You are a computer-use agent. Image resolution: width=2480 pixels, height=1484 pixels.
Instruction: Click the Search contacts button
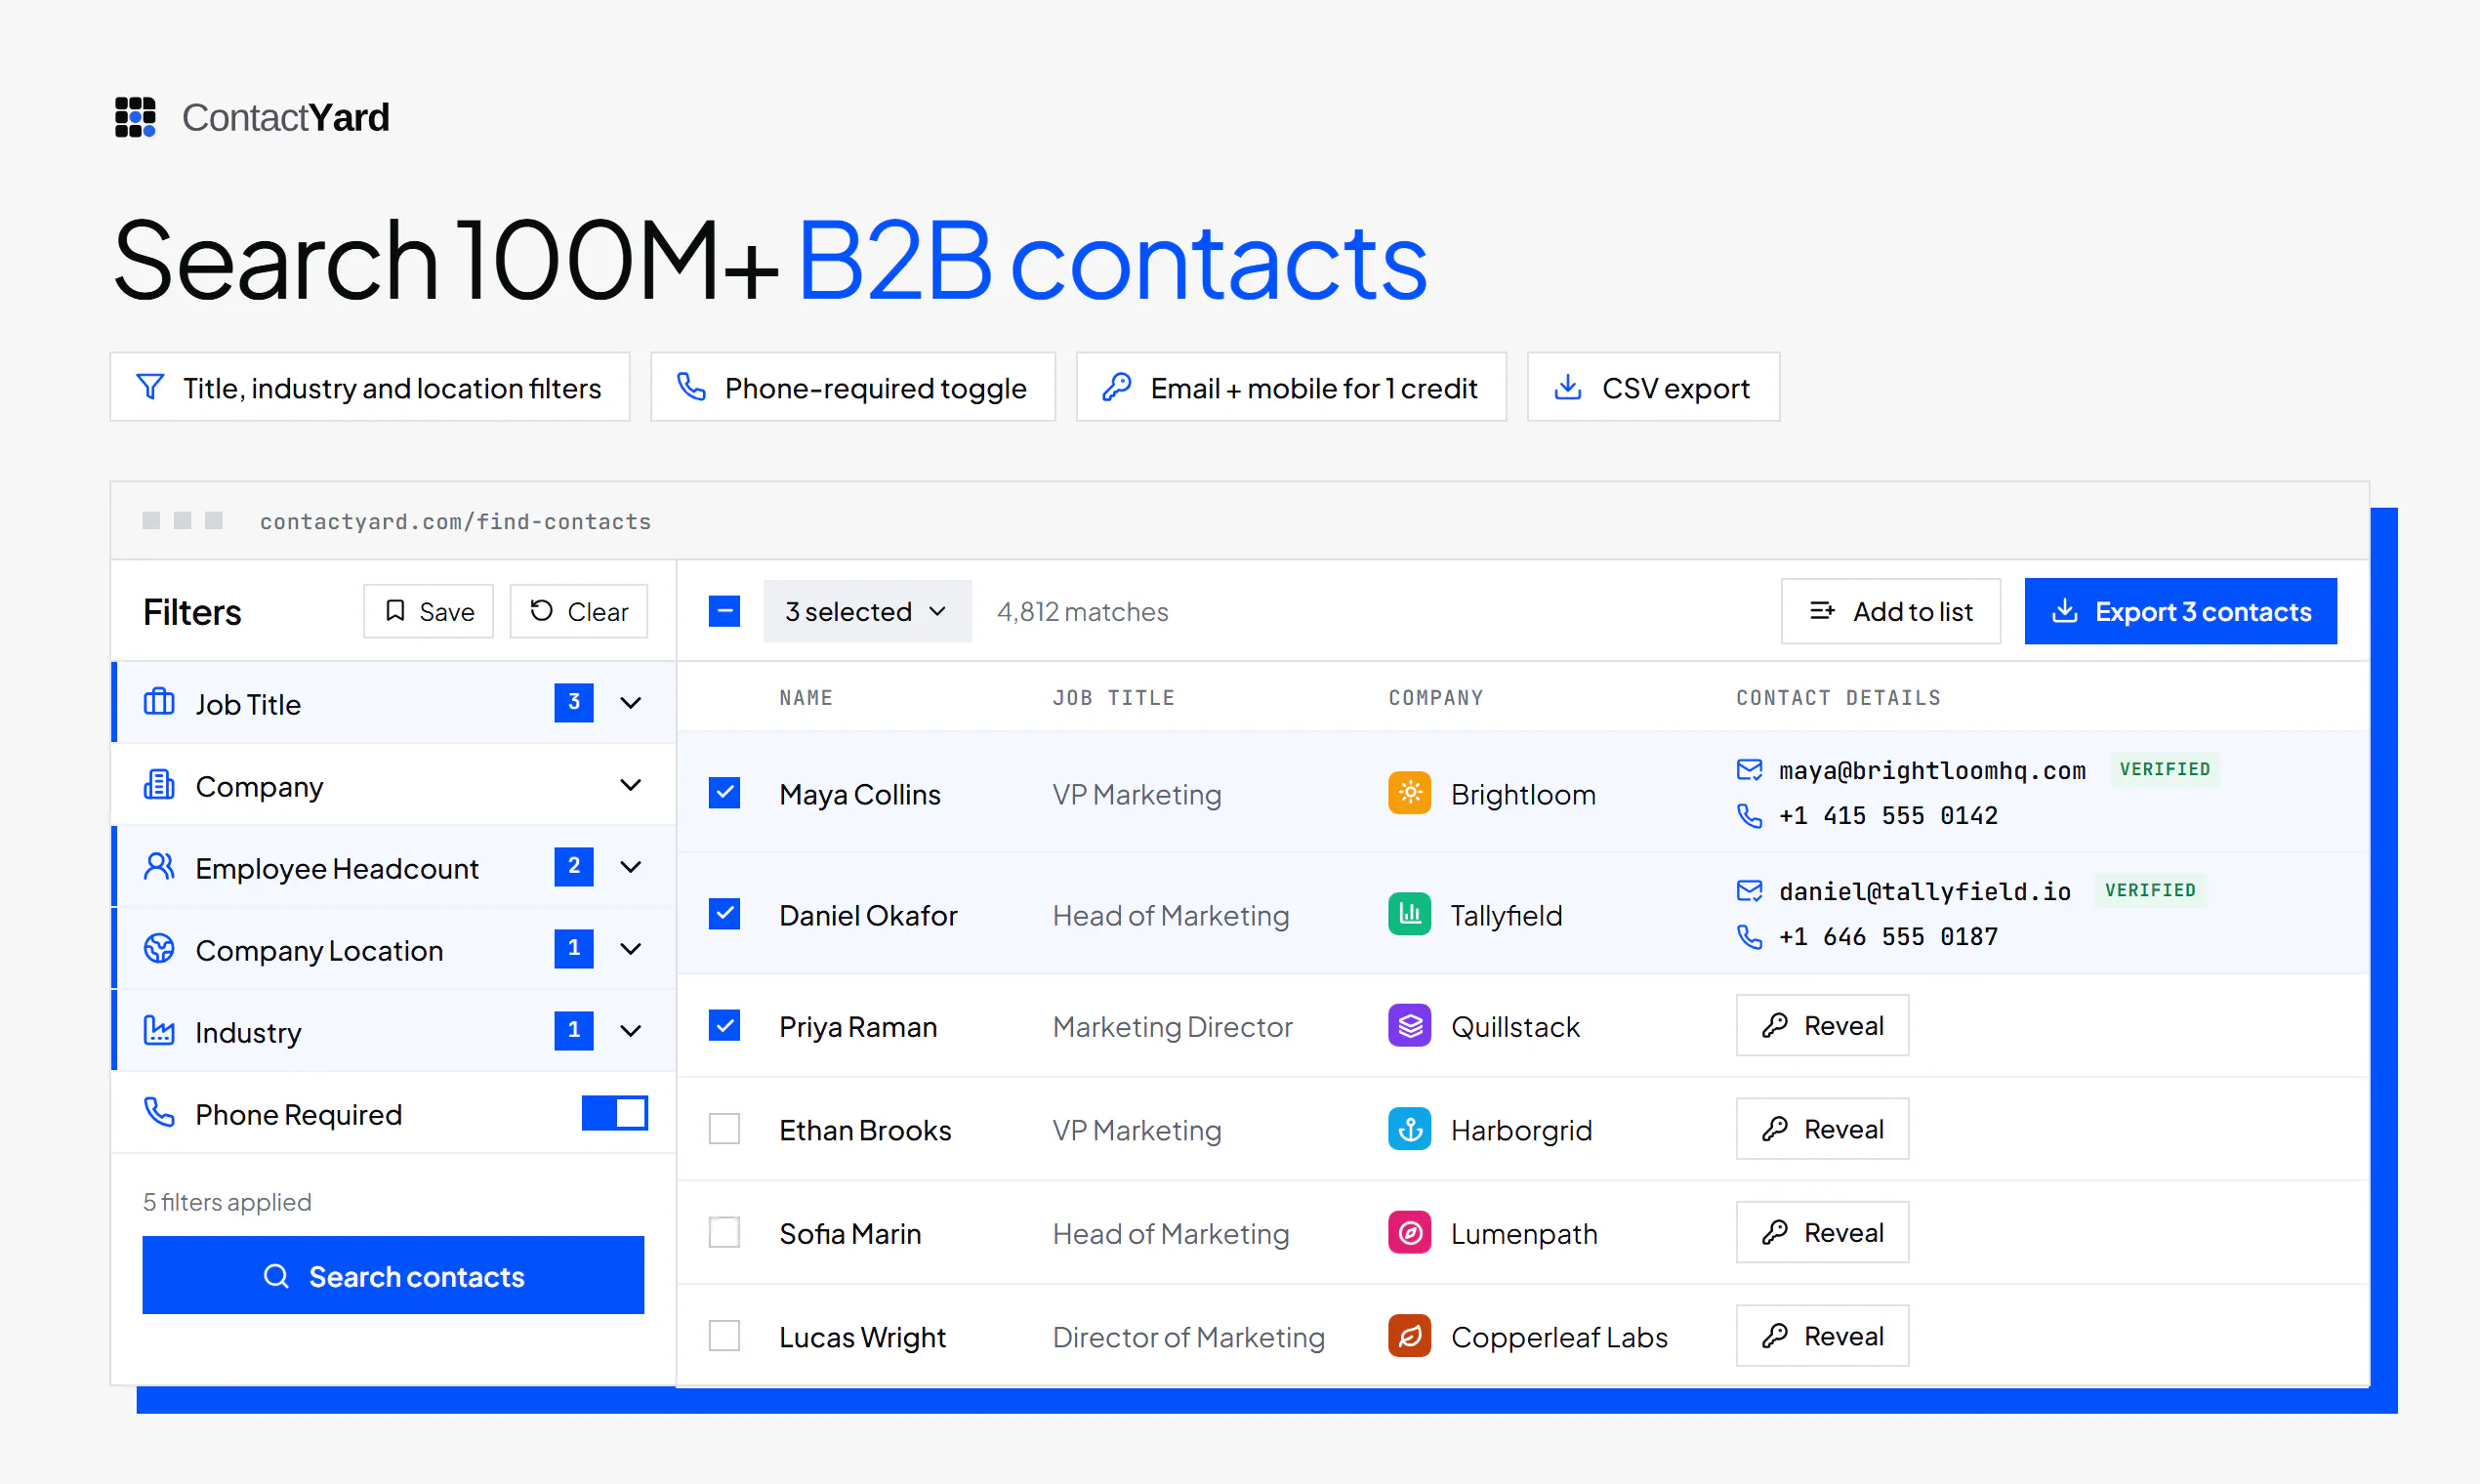pos(393,1276)
